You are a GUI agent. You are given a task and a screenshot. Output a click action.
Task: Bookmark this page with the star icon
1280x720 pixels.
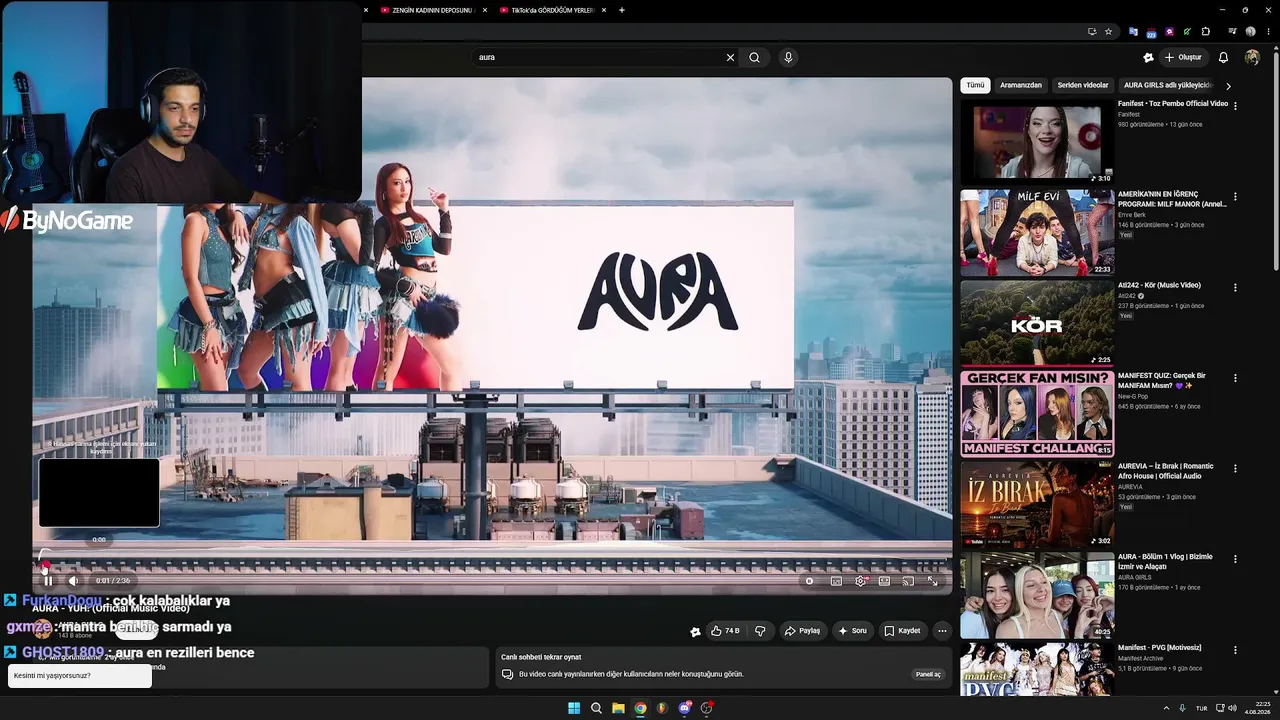(x=1108, y=31)
